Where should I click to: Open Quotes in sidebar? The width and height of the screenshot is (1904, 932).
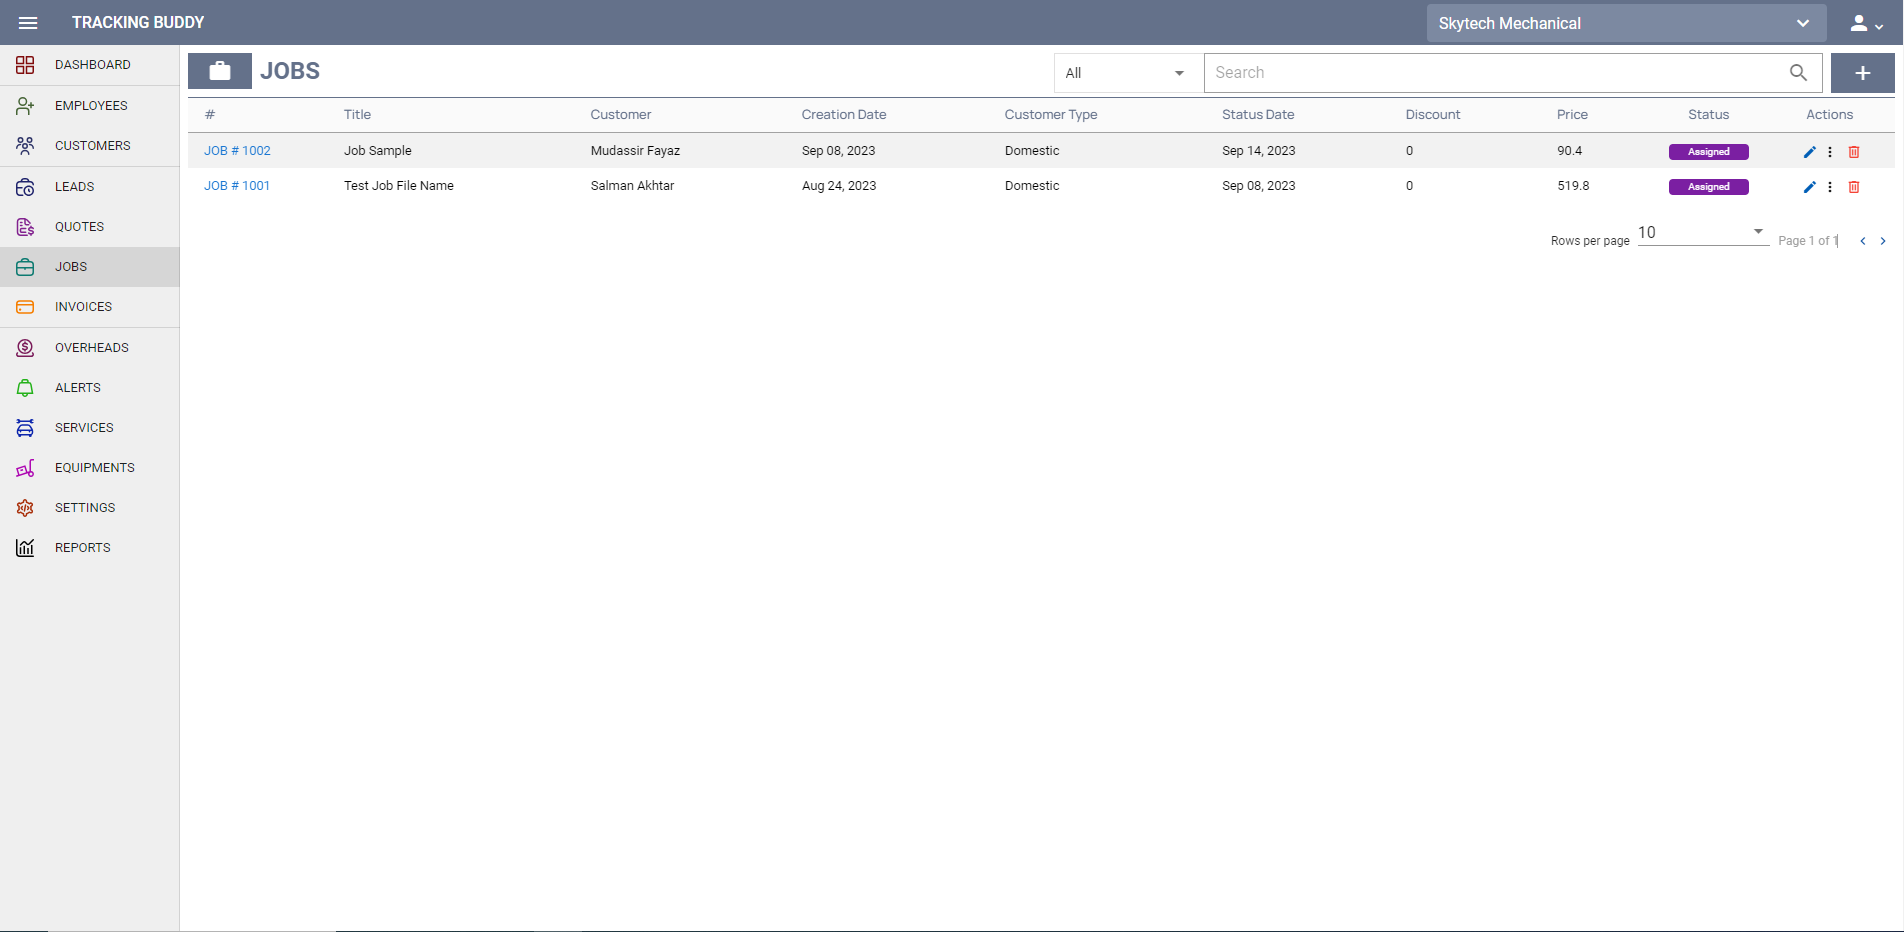90,226
